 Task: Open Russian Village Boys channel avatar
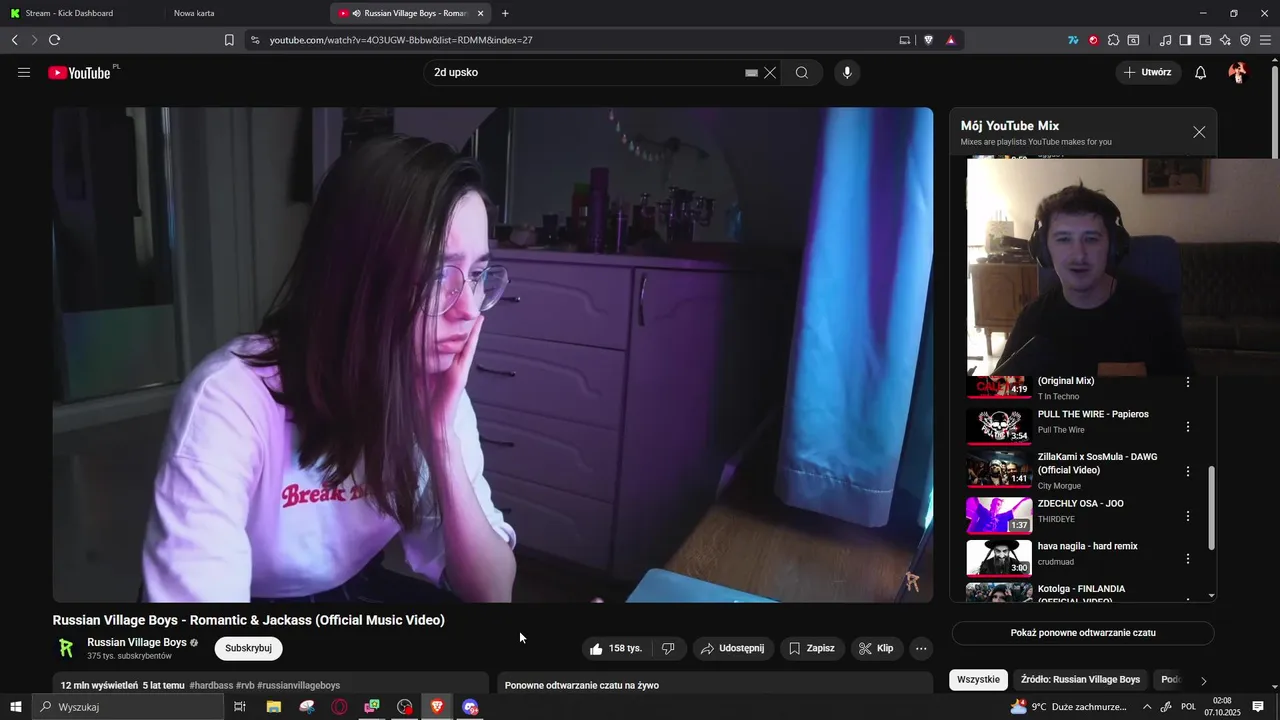tap(66, 648)
